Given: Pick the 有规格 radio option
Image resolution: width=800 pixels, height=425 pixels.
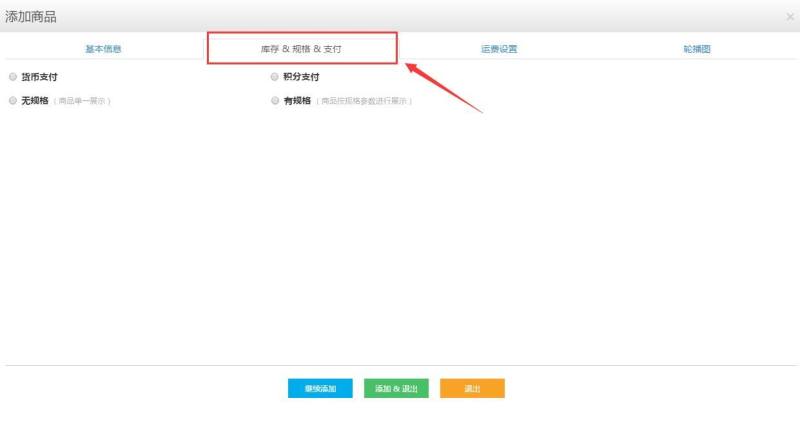Looking at the screenshot, I should pos(275,101).
